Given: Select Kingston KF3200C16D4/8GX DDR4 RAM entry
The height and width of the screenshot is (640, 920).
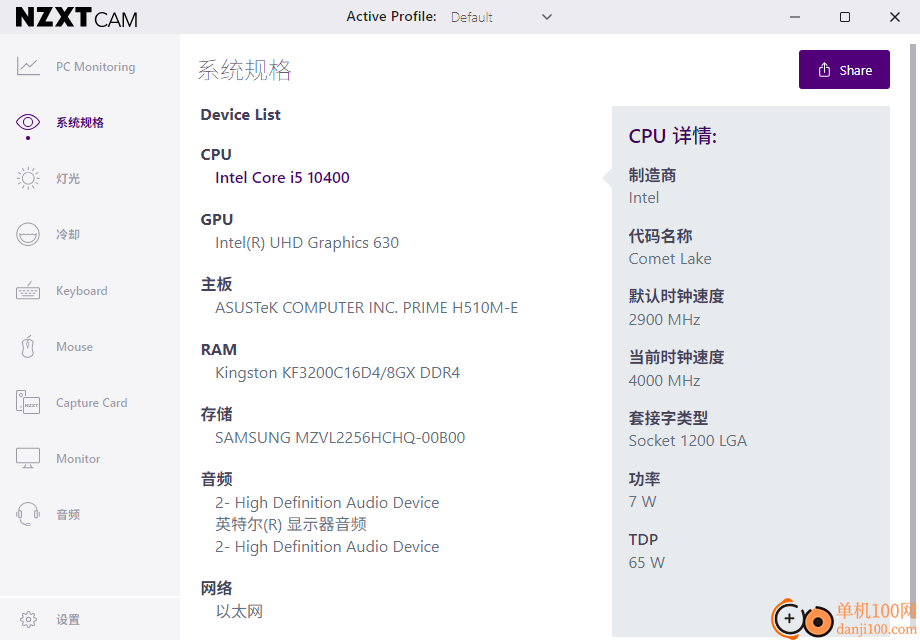Looking at the screenshot, I should pyautogui.click(x=337, y=373).
